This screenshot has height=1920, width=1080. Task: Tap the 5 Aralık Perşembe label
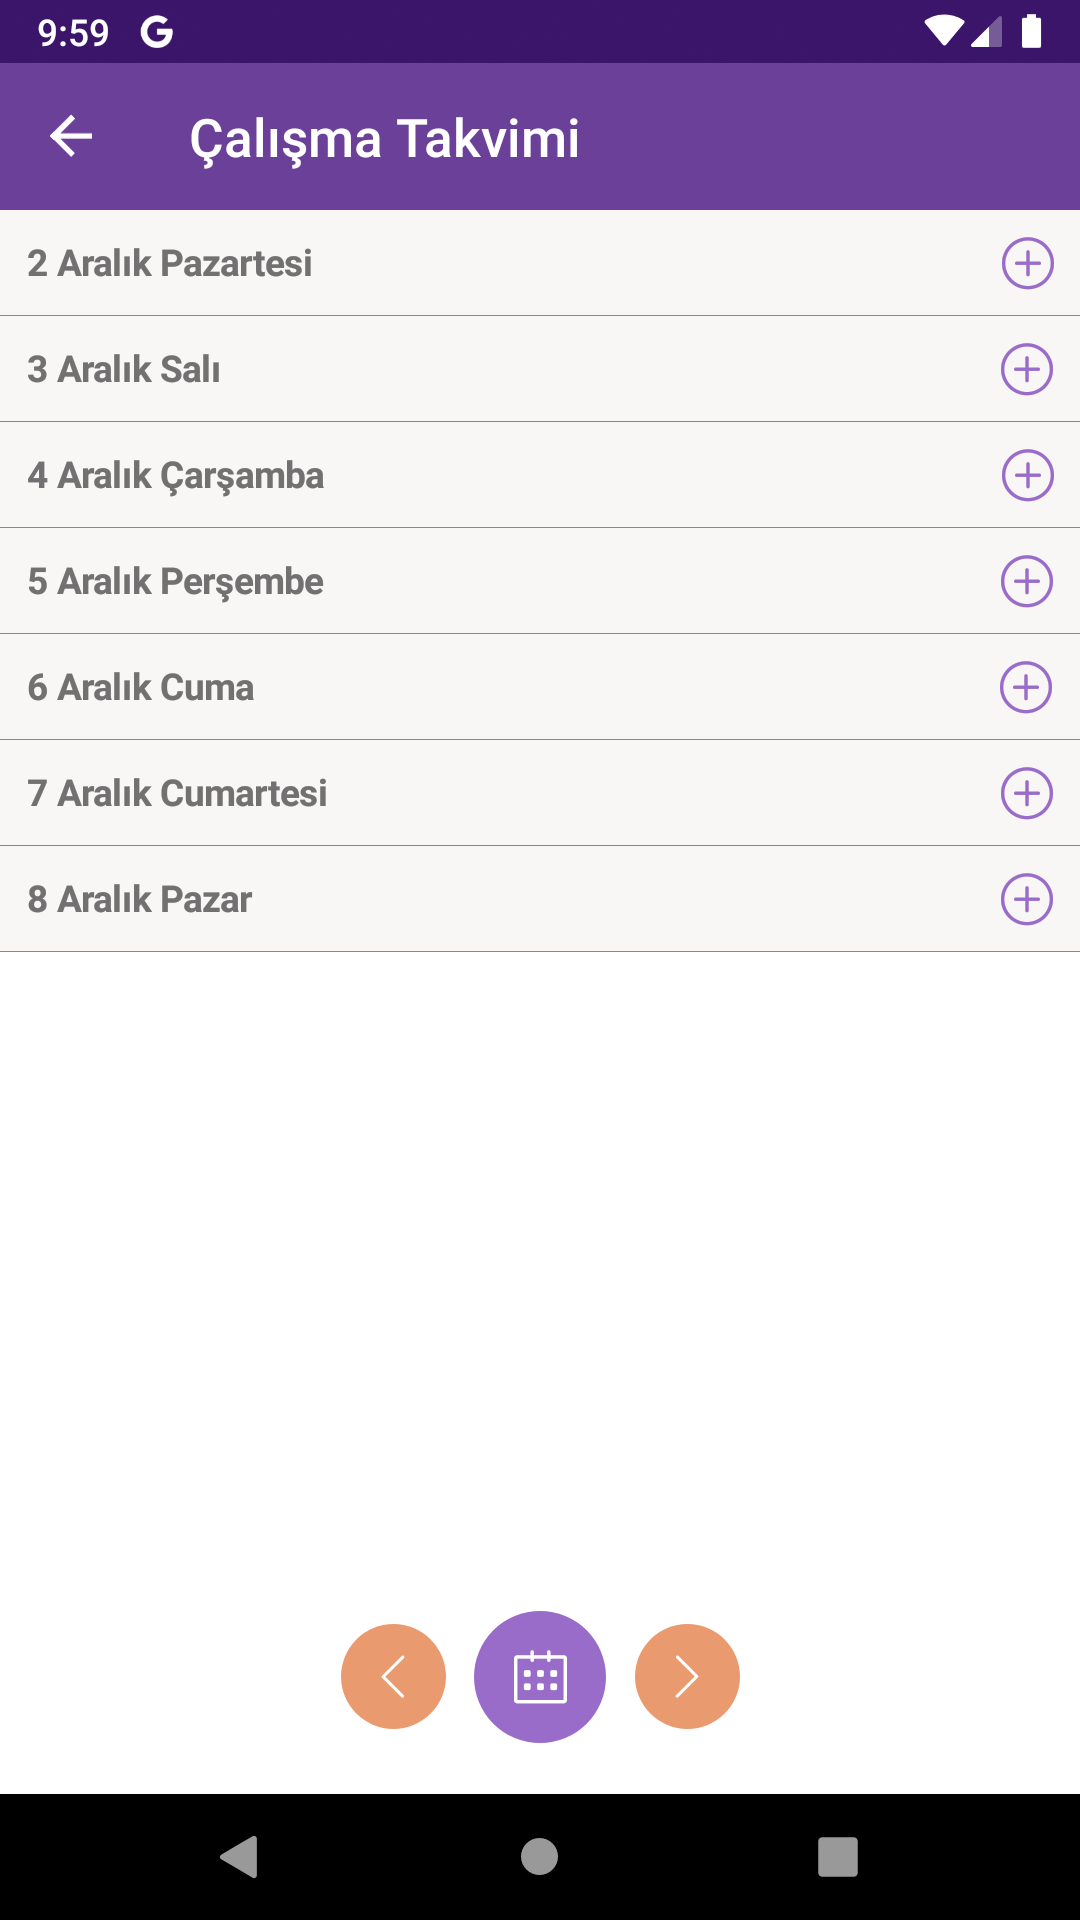(176, 582)
